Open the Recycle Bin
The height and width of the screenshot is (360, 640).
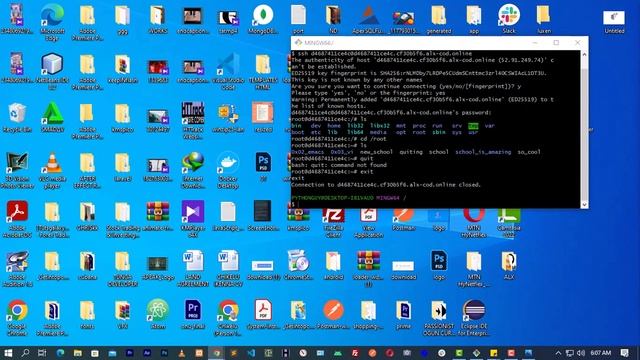coord(17,118)
